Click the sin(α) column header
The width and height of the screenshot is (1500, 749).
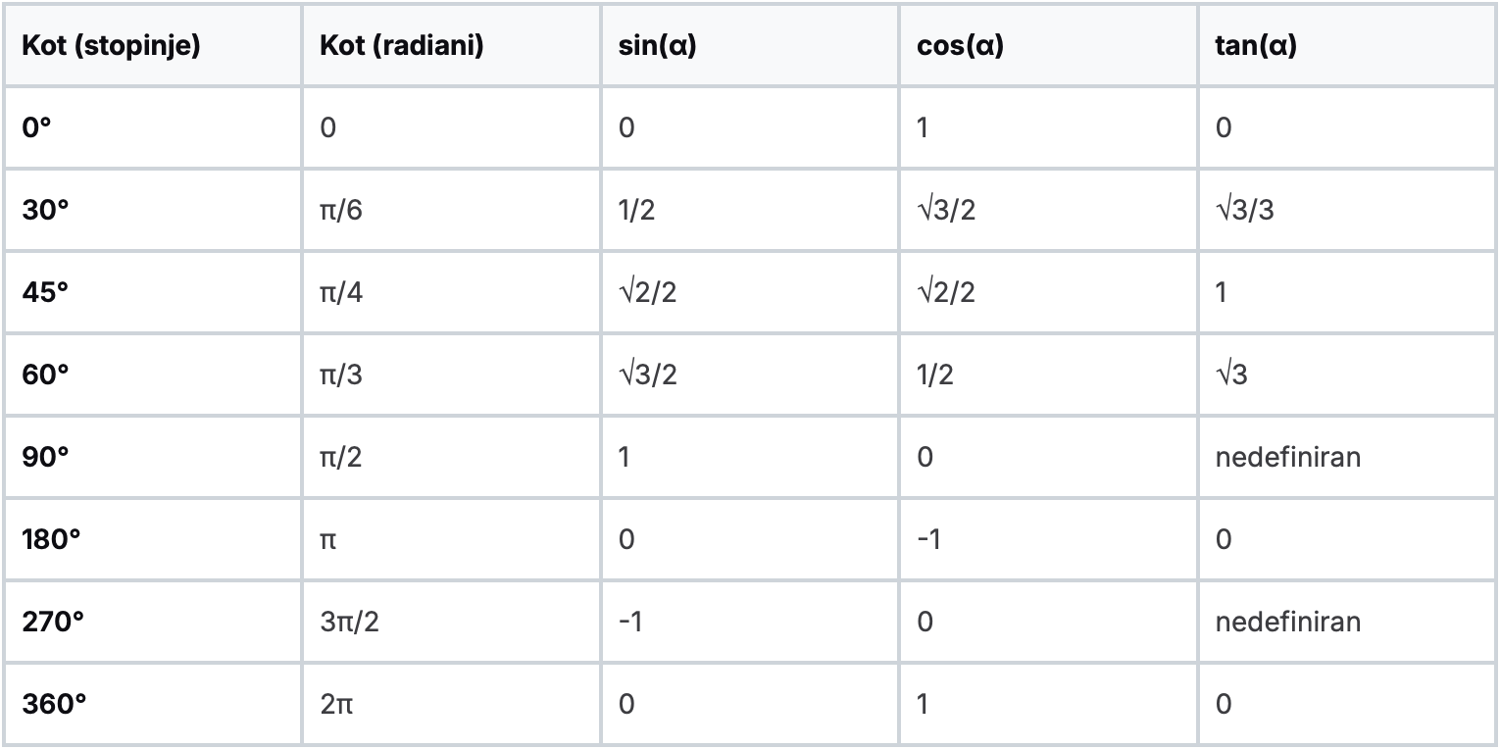(658, 48)
